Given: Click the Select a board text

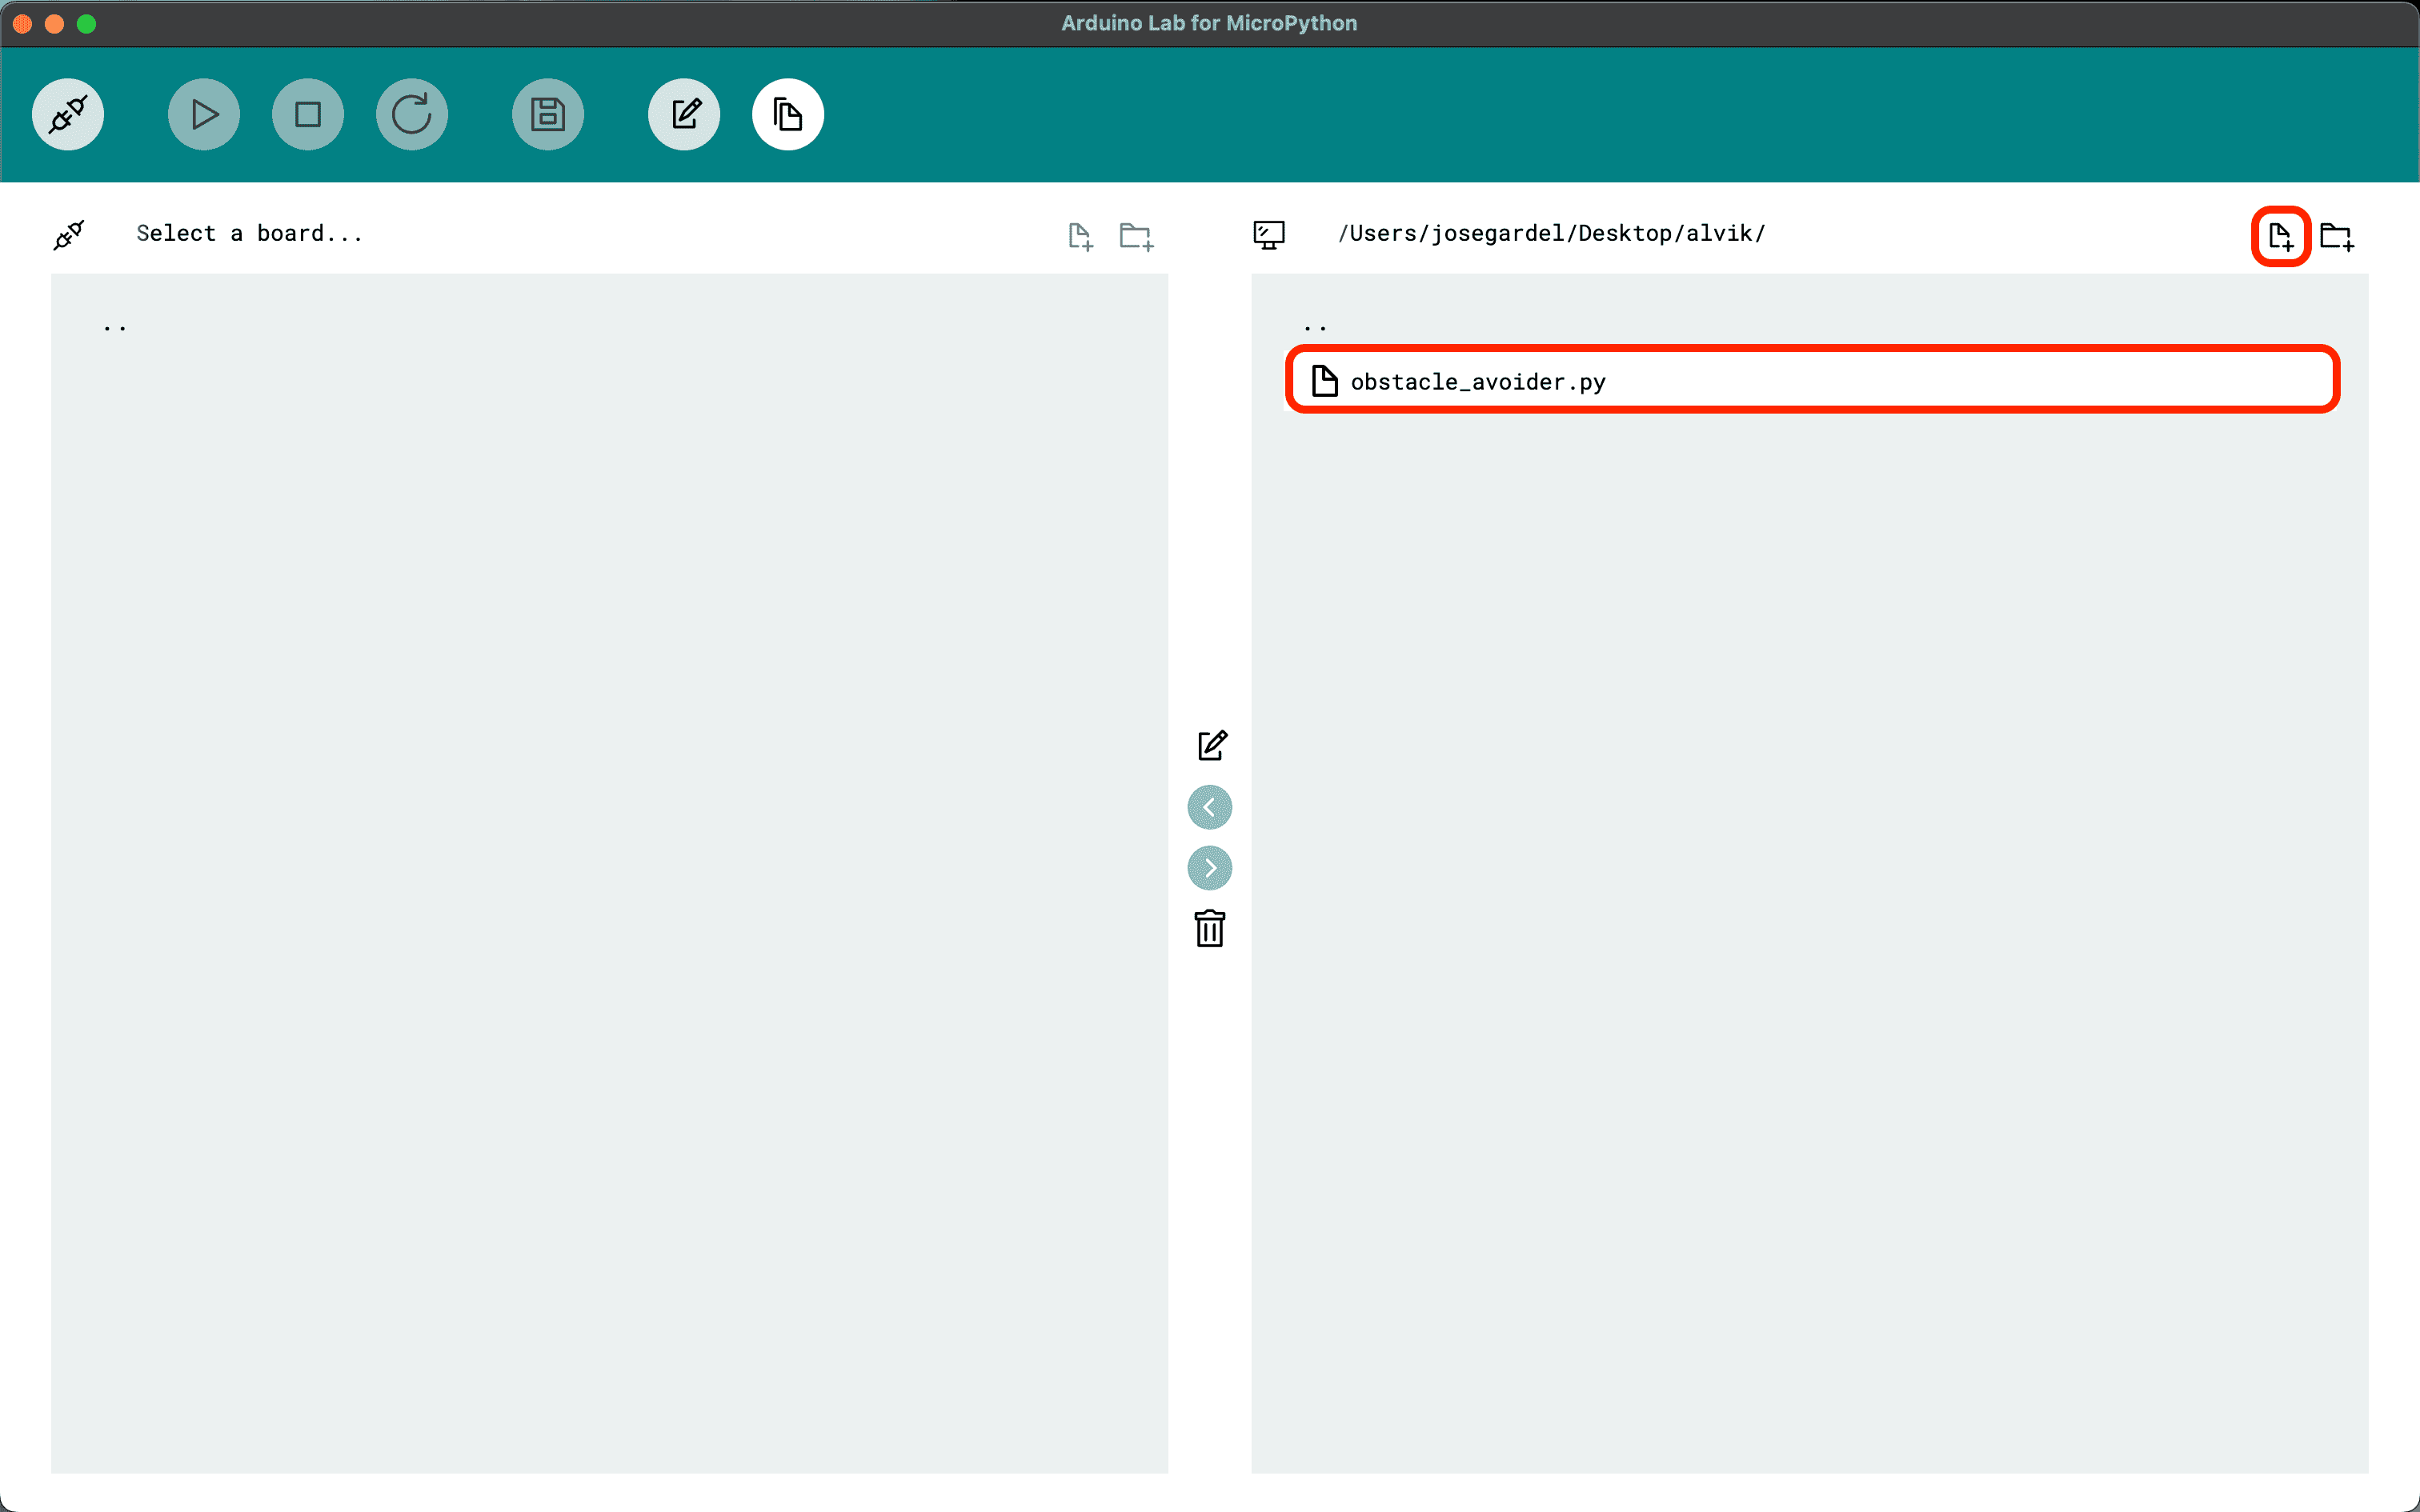Looking at the screenshot, I should 249,233.
